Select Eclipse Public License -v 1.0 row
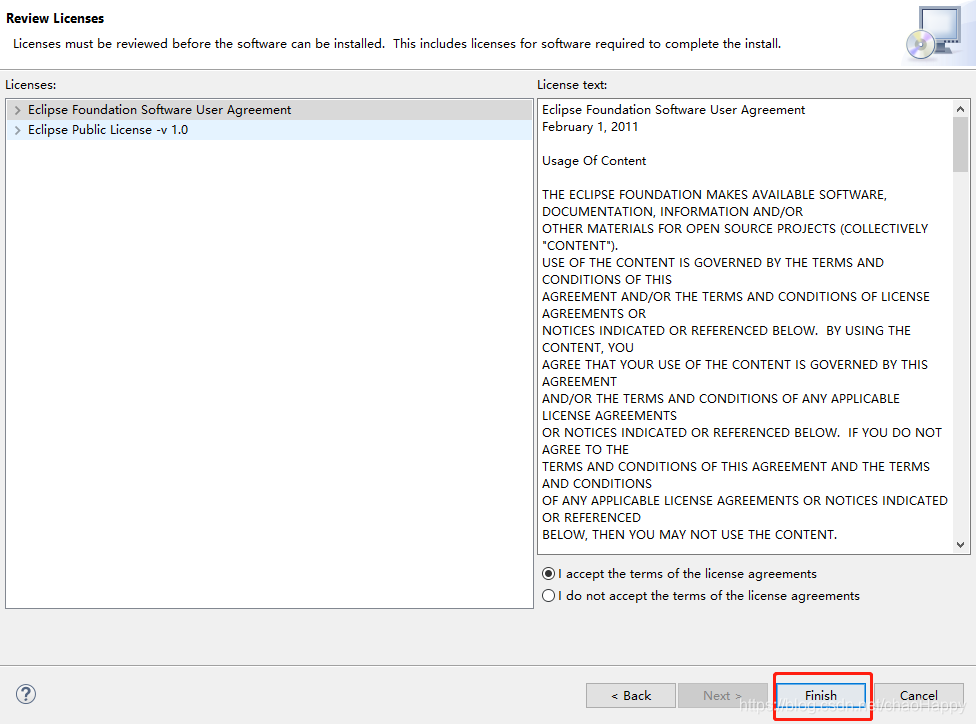The height and width of the screenshot is (724, 976). pos(270,129)
